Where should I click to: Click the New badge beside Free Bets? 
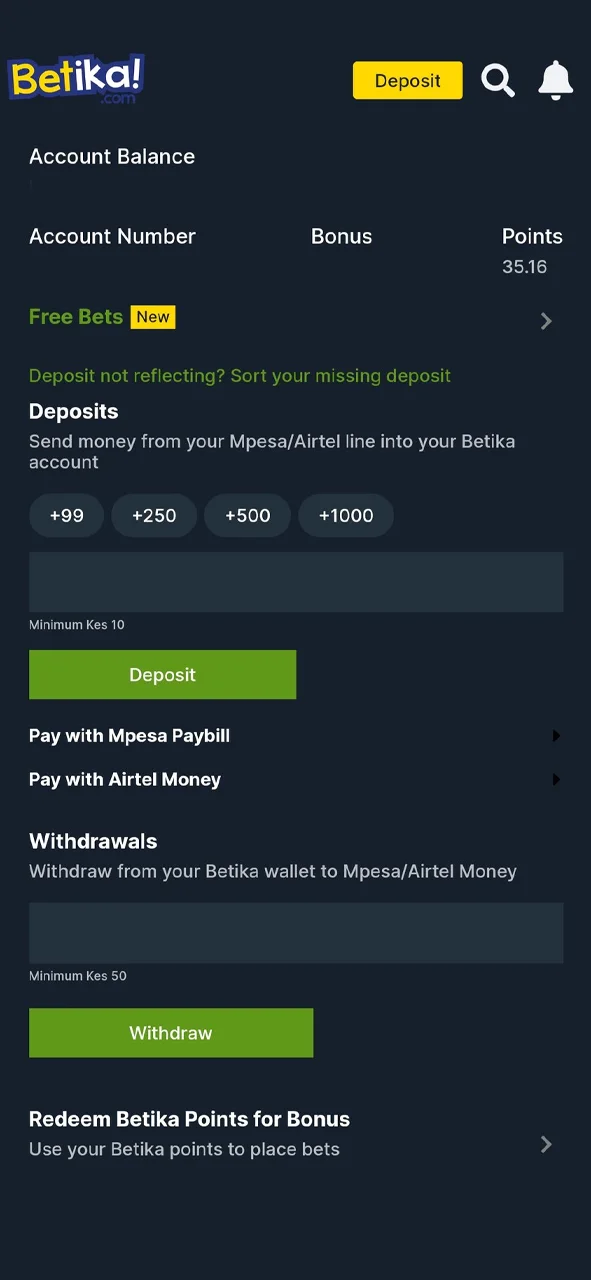(x=152, y=316)
